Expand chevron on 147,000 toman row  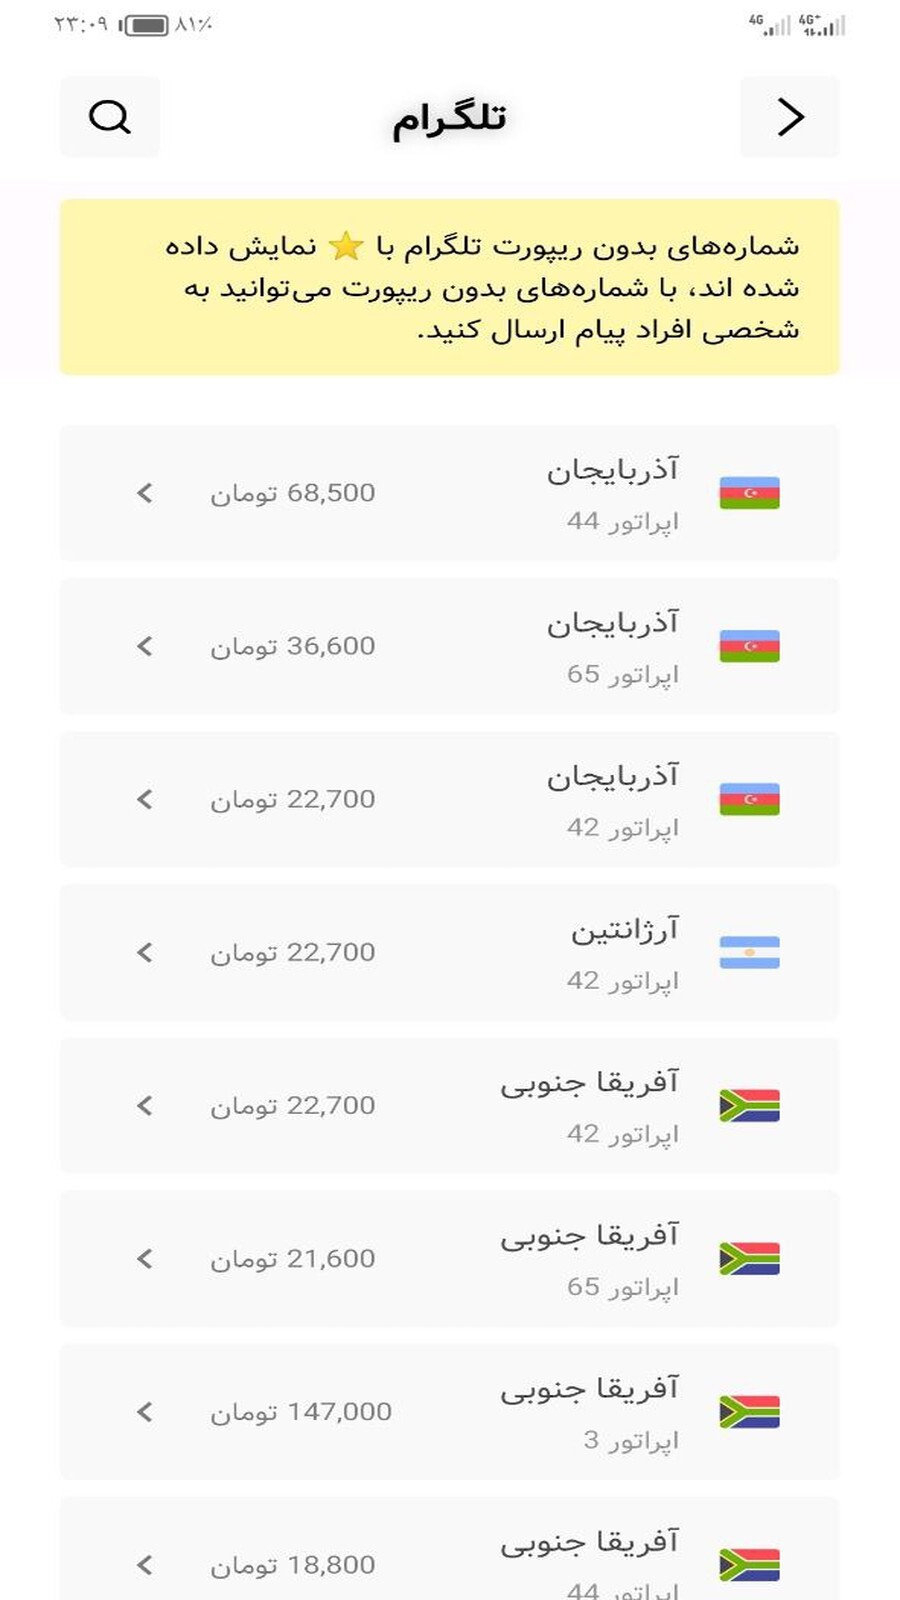coord(145,1411)
